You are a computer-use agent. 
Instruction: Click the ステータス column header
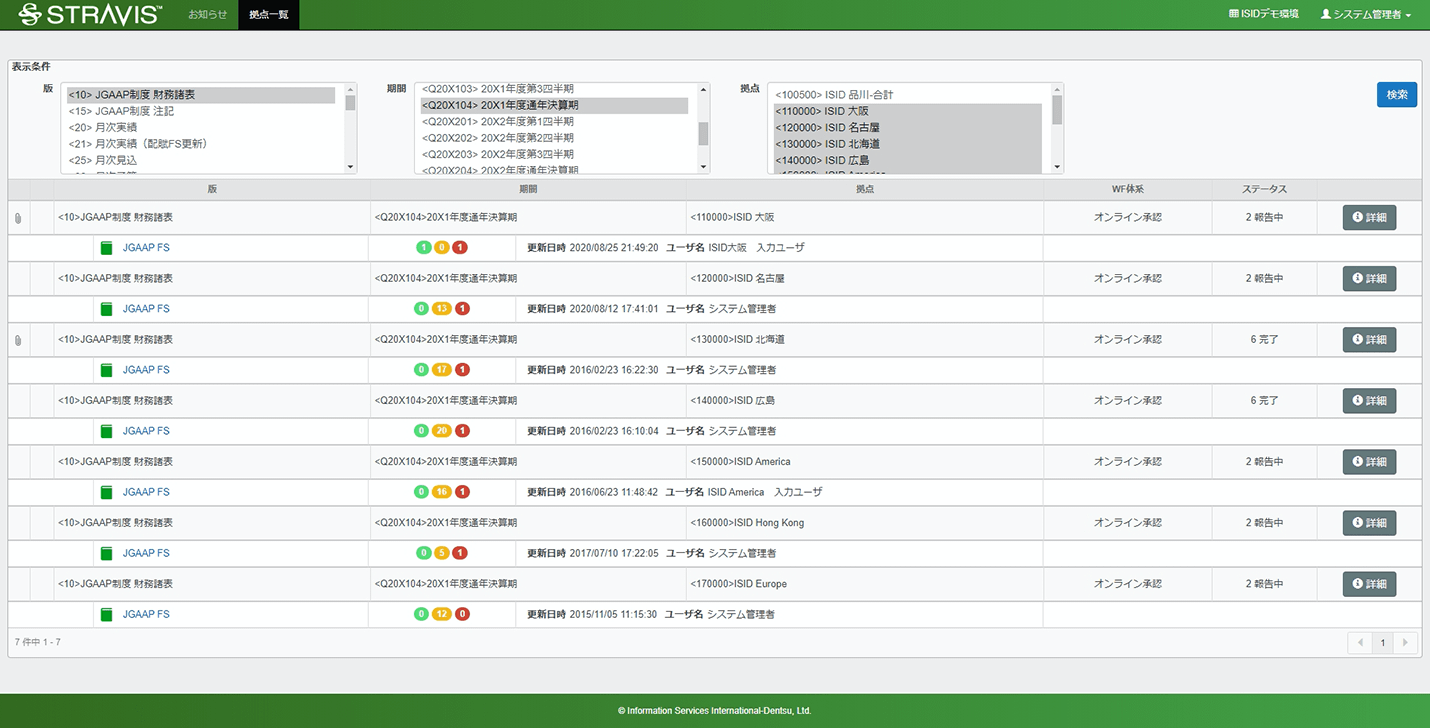tap(1264, 189)
